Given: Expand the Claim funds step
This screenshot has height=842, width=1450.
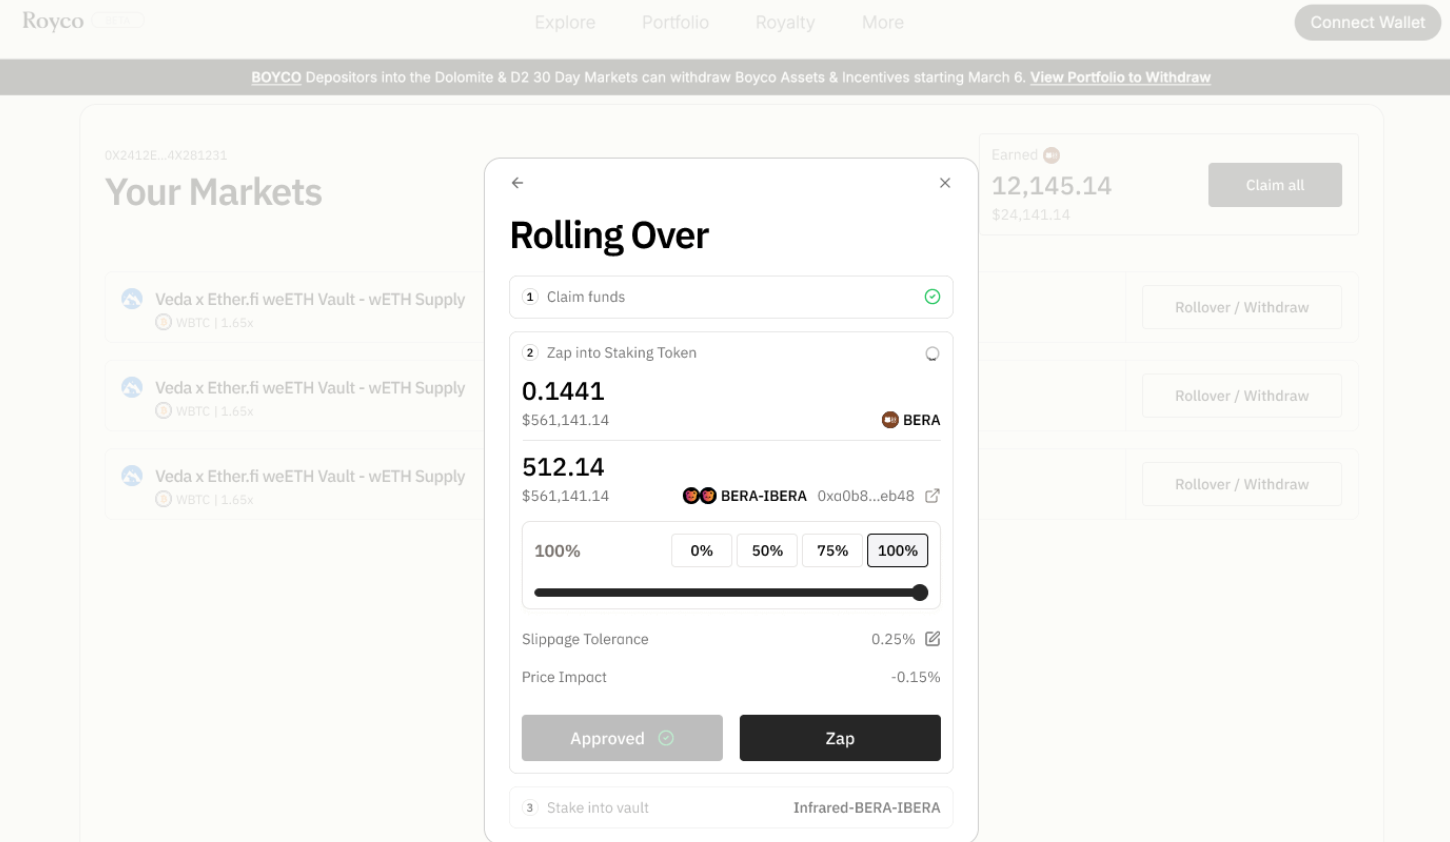Looking at the screenshot, I should tap(731, 297).
